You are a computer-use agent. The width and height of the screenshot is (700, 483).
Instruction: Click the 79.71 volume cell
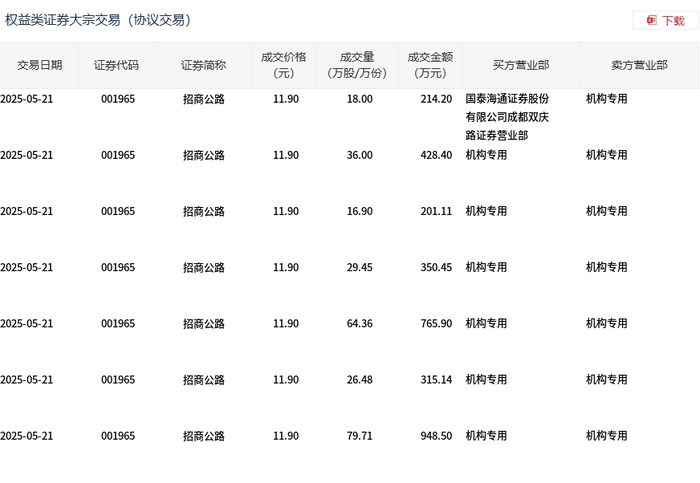[x=359, y=436]
